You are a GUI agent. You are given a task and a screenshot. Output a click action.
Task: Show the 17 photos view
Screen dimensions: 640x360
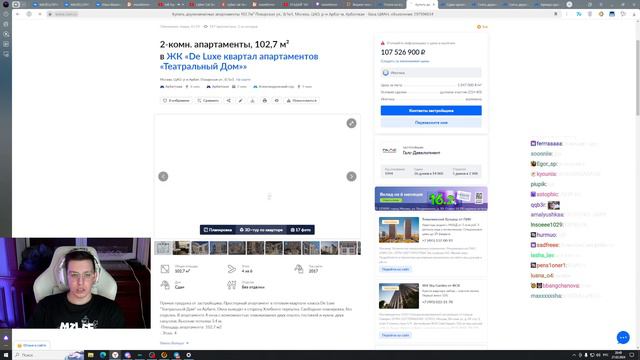coord(300,230)
